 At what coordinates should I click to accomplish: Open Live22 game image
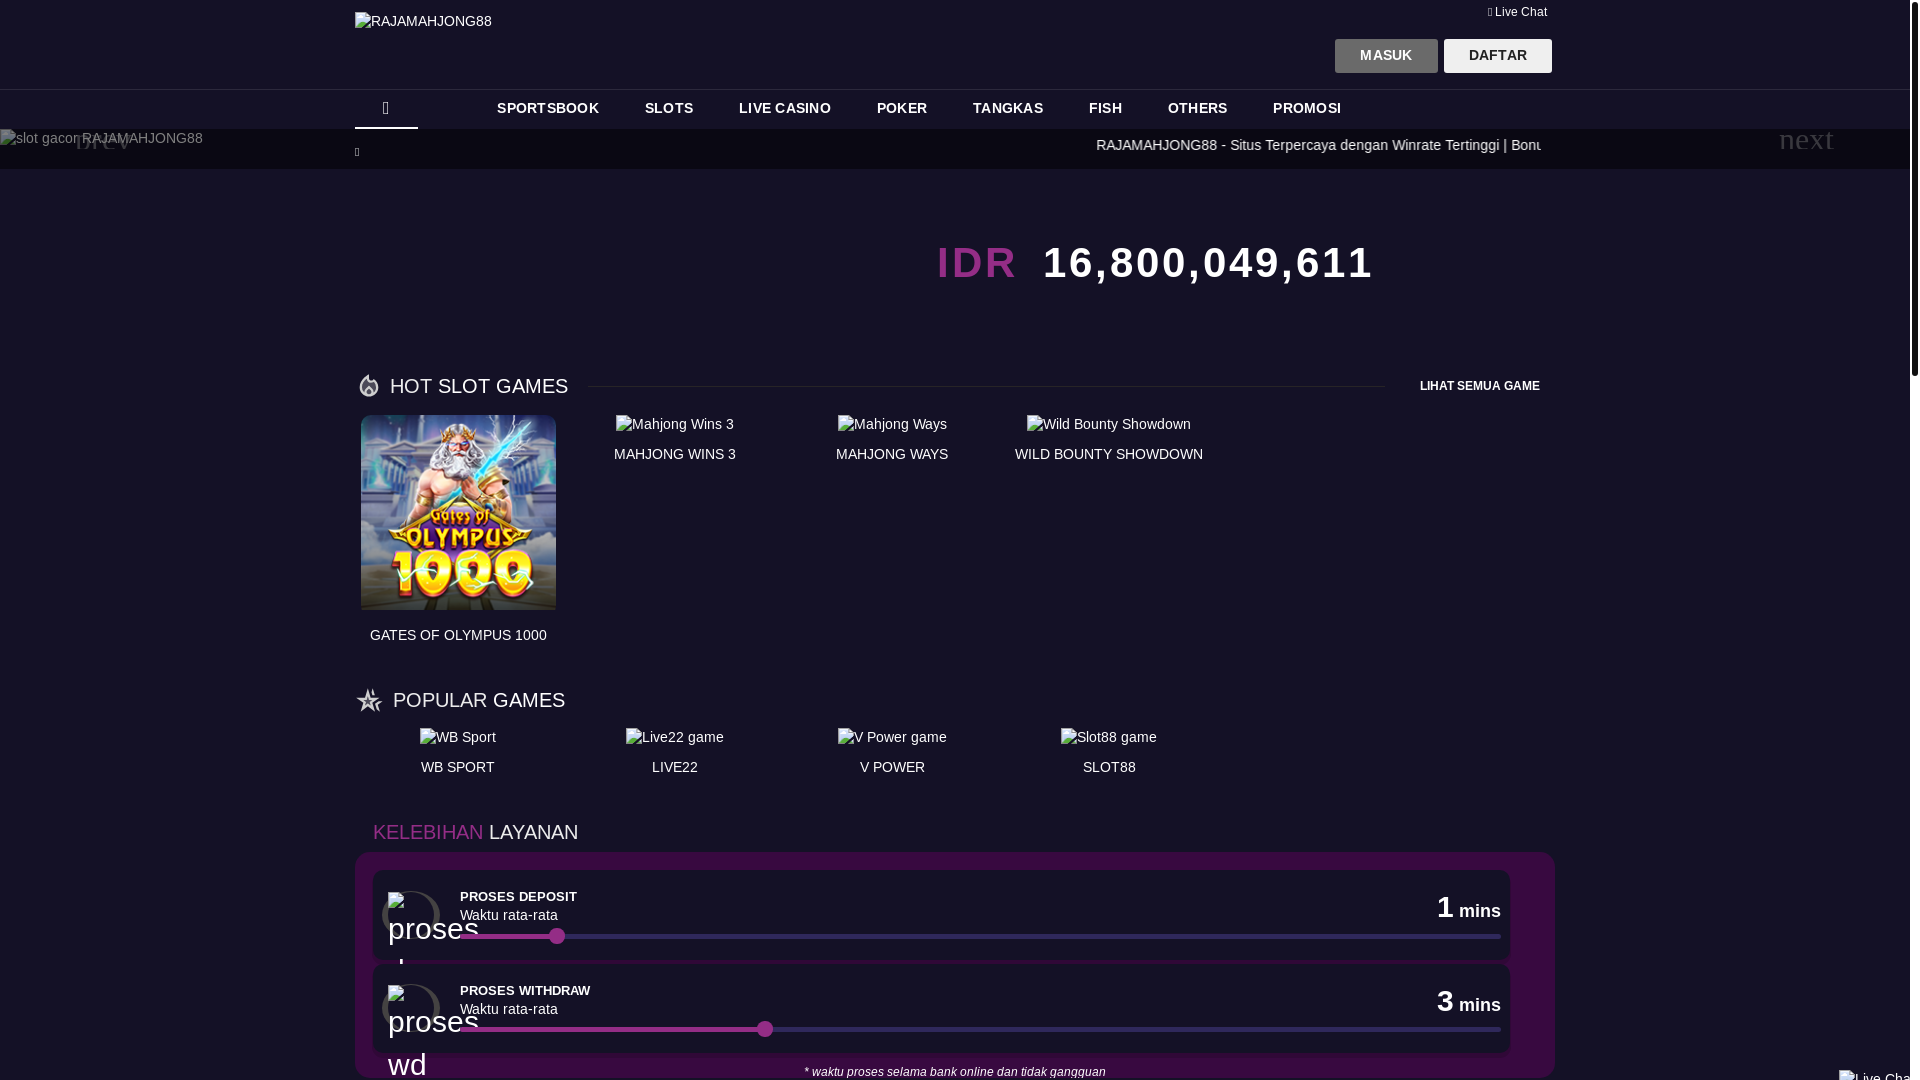tap(675, 737)
